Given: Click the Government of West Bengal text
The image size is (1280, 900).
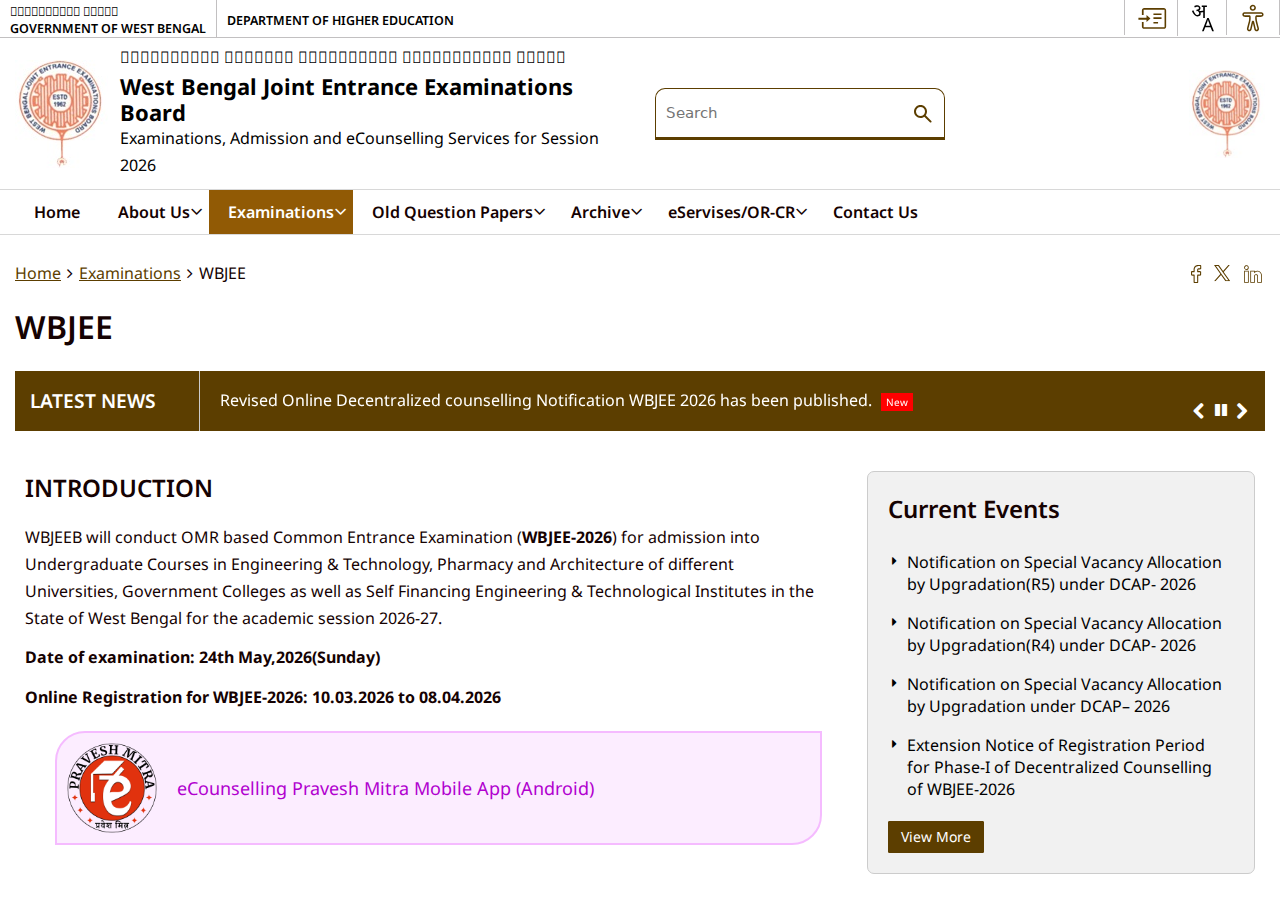Looking at the screenshot, I should tap(108, 28).
